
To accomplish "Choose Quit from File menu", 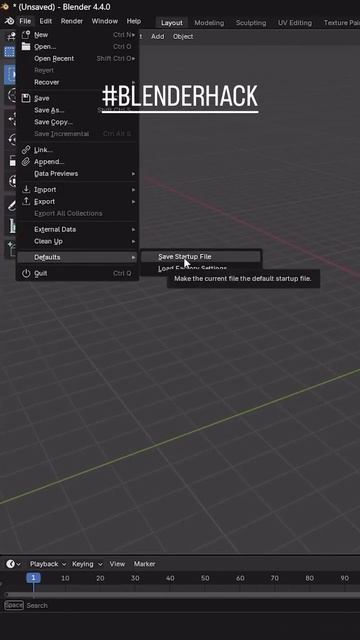I will coord(78,273).
